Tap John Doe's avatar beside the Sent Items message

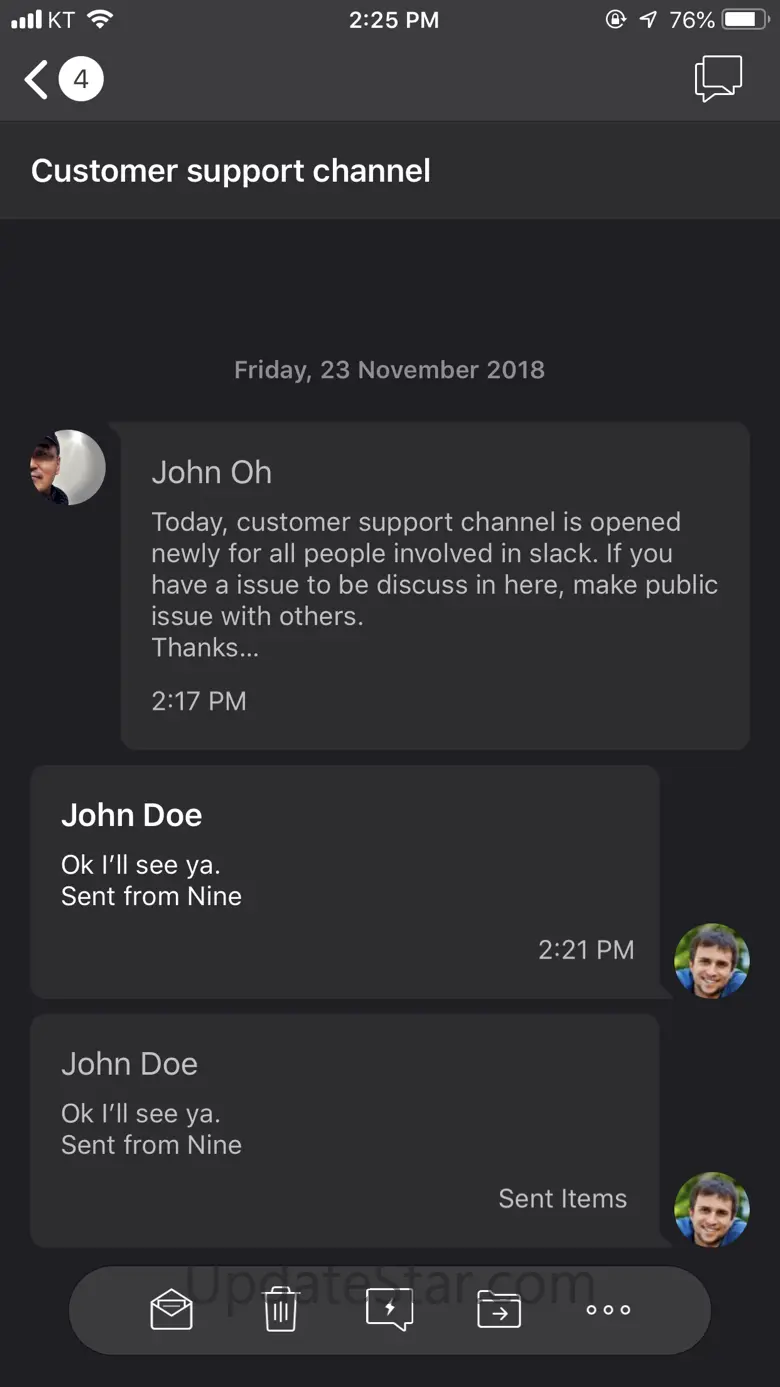[712, 1210]
